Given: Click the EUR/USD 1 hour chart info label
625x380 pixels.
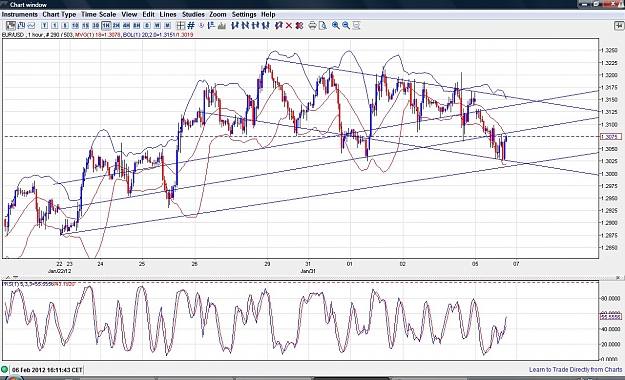Looking at the screenshot, I should (x=97, y=35).
